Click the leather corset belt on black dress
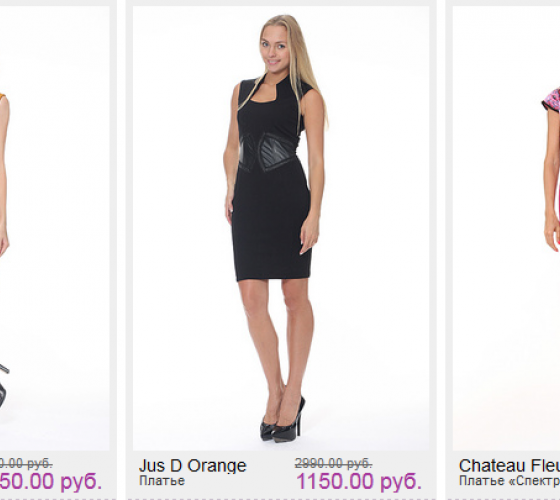Image resolution: width=560 pixels, height=500 pixels. click(268, 152)
